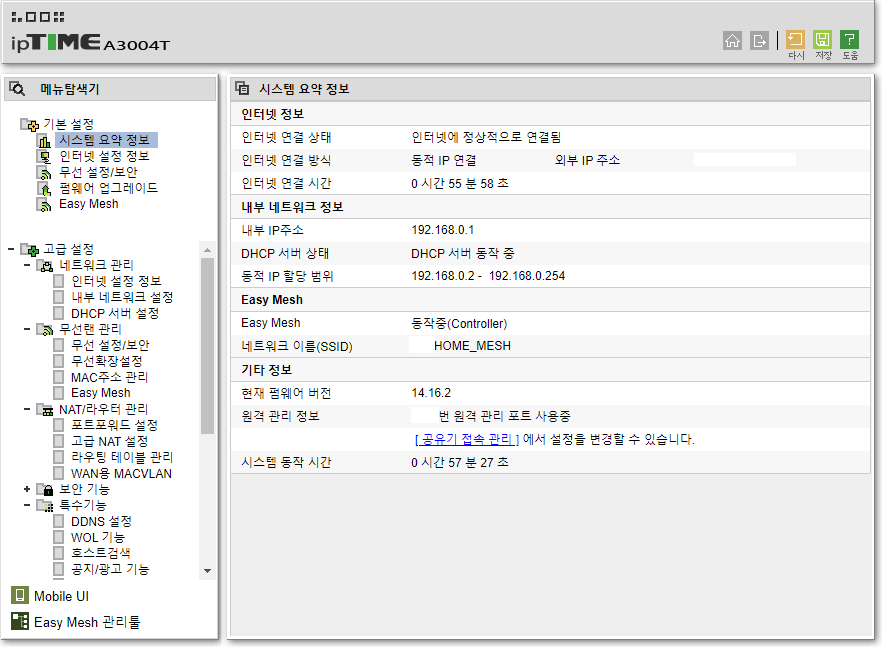Viewport: 884px width, 649px height.
Task: Select DHCP 서버 설정 menu item
Action: [114, 313]
